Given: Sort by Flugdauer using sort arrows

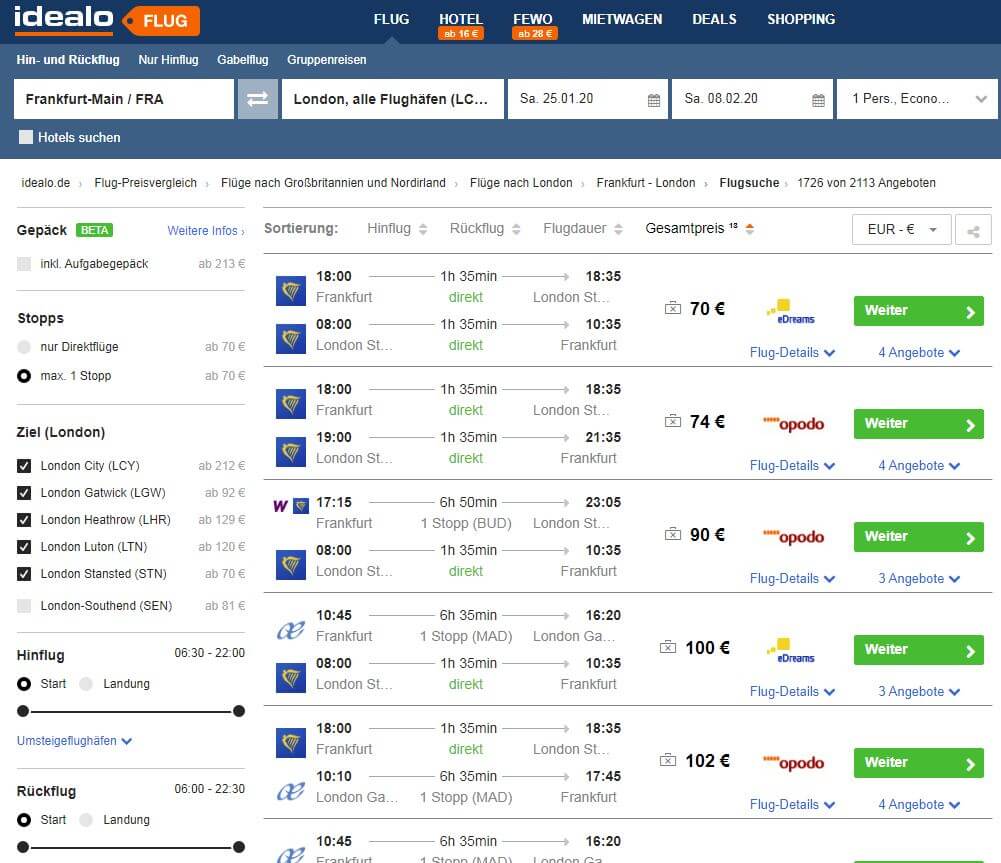Looking at the screenshot, I should click(618, 229).
